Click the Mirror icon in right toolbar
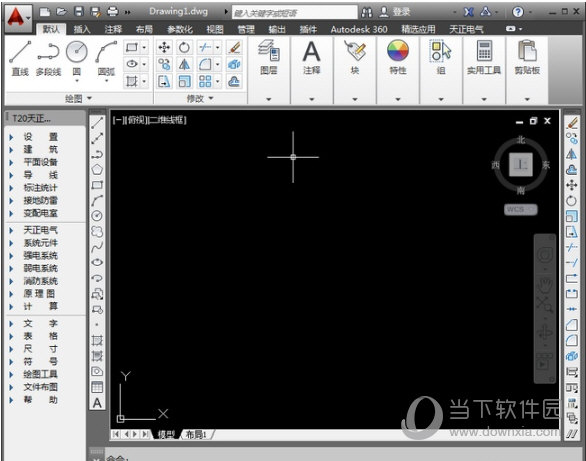Screen dimensions: 586x461 pyautogui.click(x=571, y=154)
